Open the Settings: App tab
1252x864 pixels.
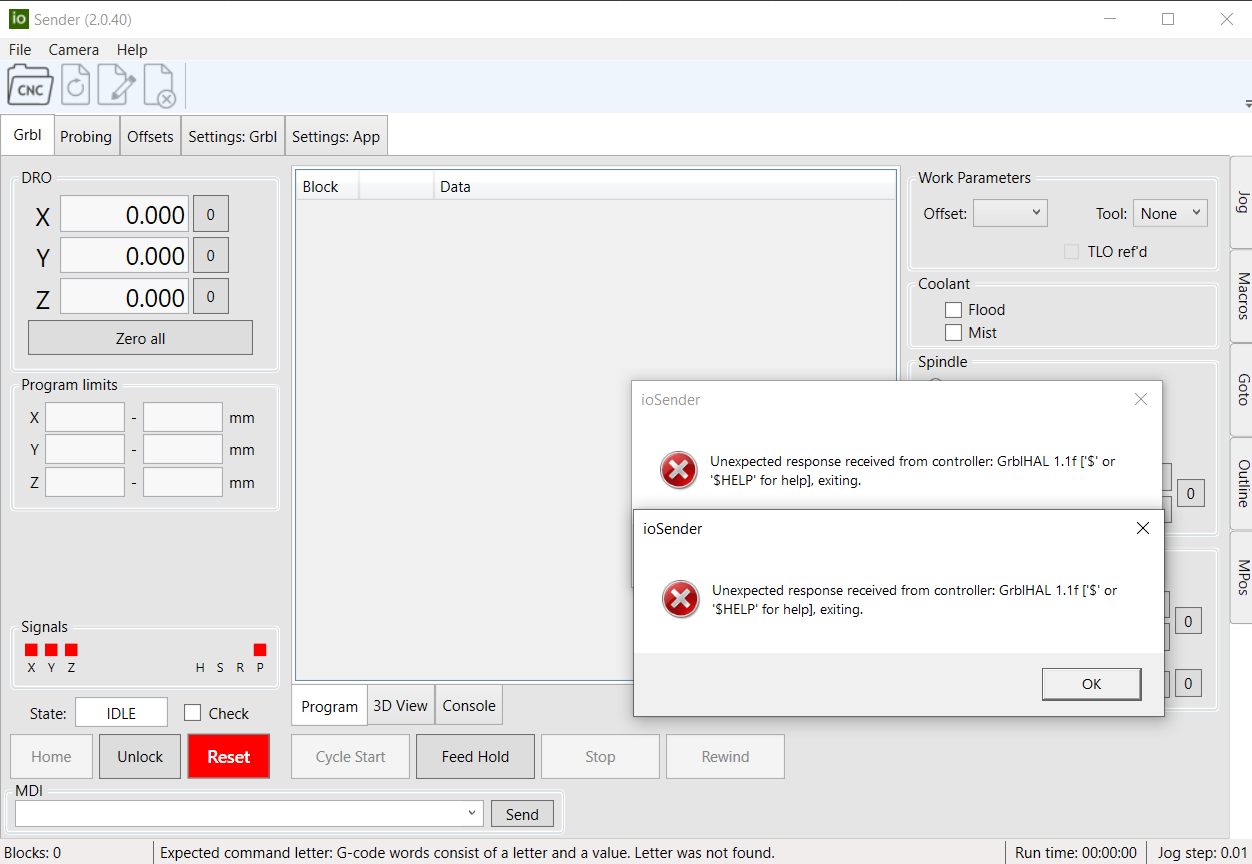click(336, 136)
